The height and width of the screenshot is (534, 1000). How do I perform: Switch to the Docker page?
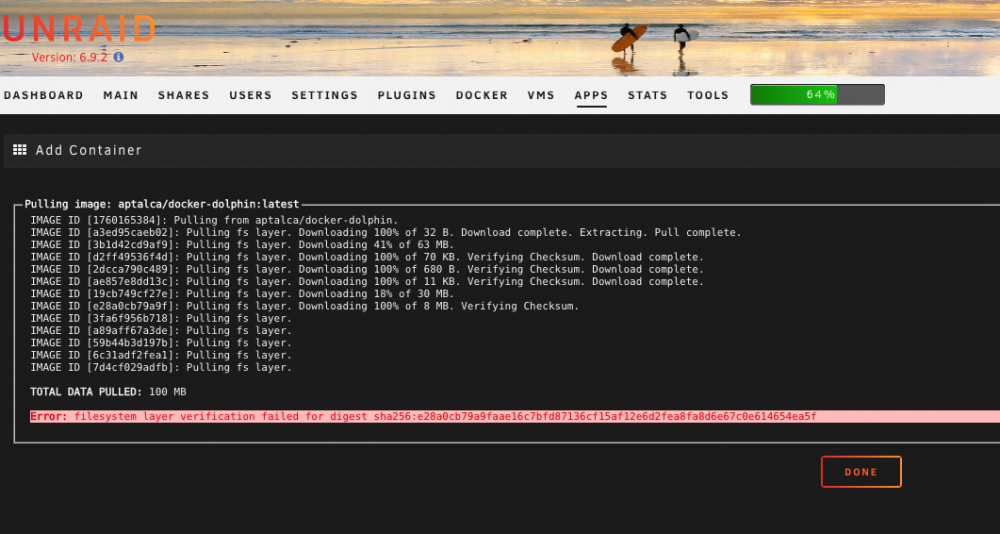[x=482, y=95]
